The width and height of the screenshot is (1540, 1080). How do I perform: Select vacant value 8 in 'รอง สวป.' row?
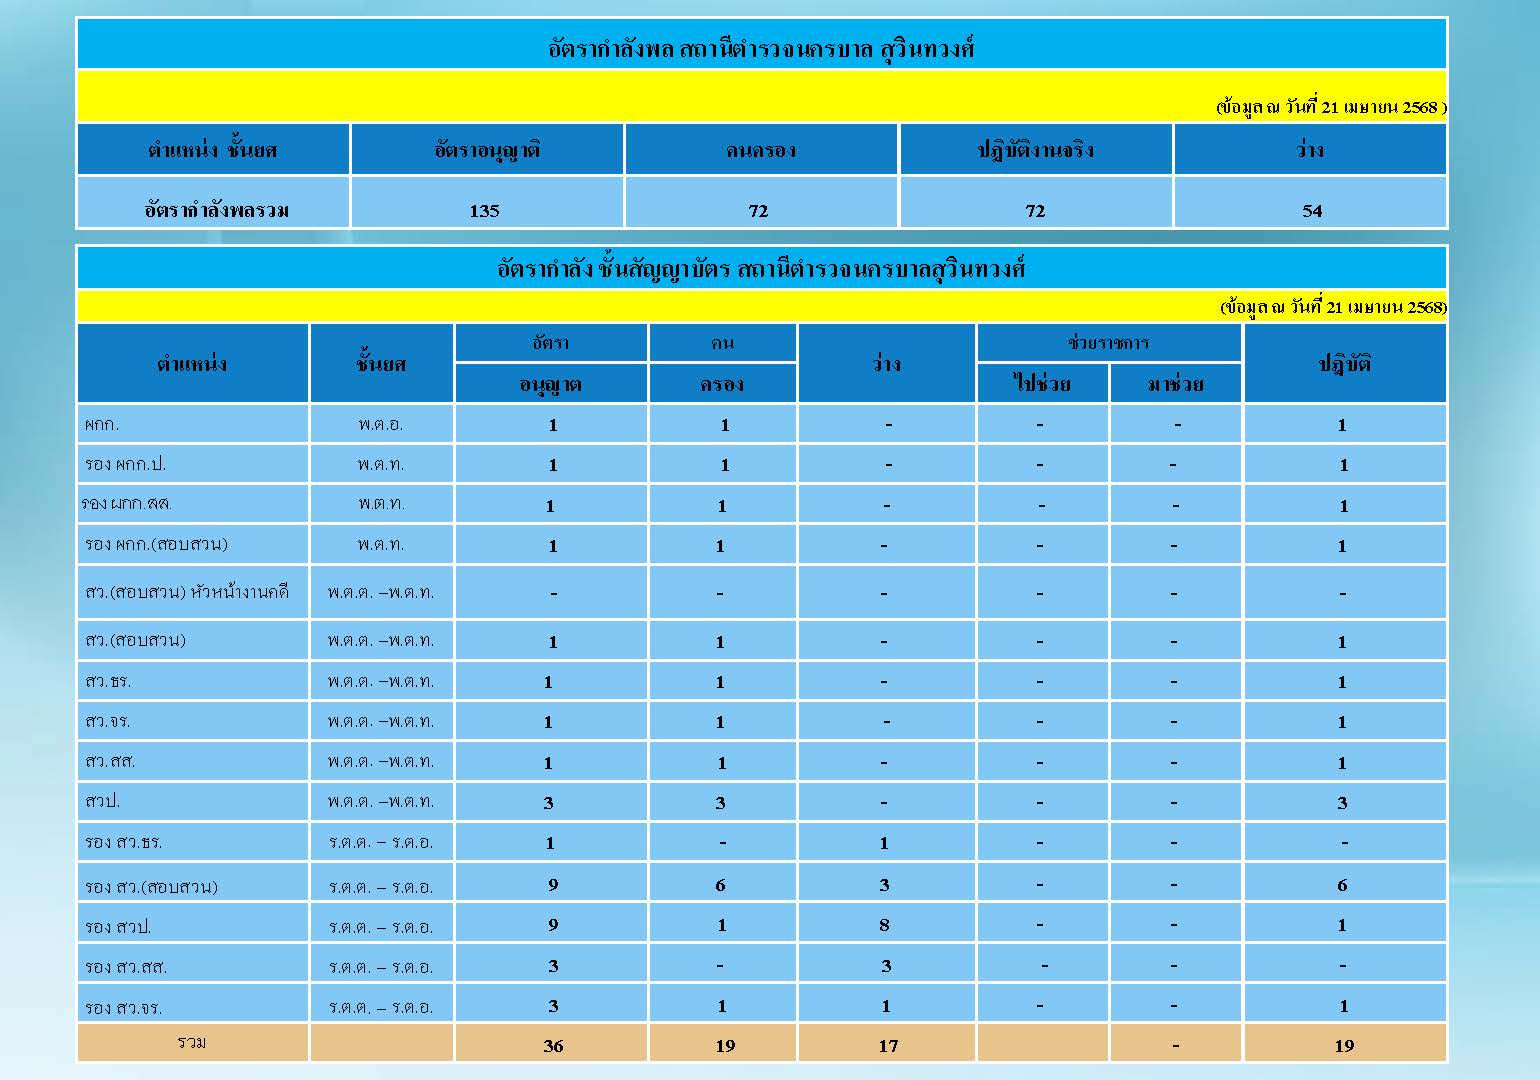884,925
